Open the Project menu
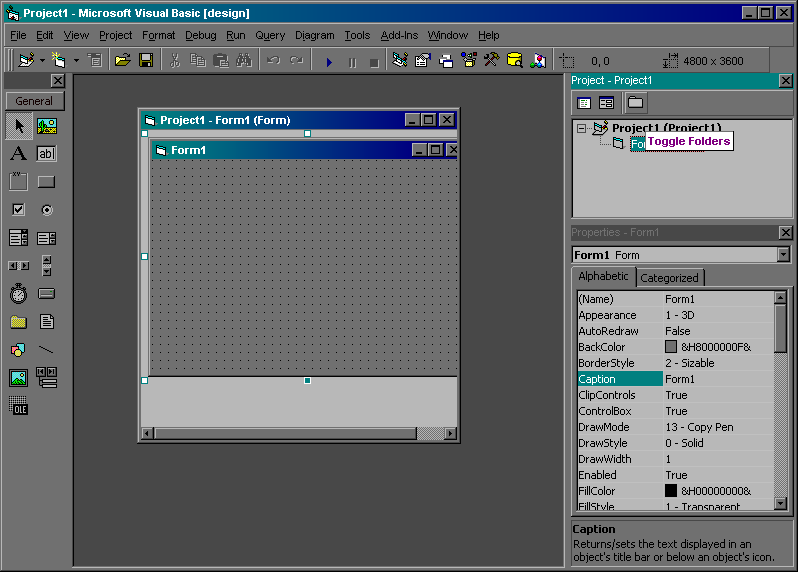Image resolution: width=798 pixels, height=572 pixels. coord(116,35)
